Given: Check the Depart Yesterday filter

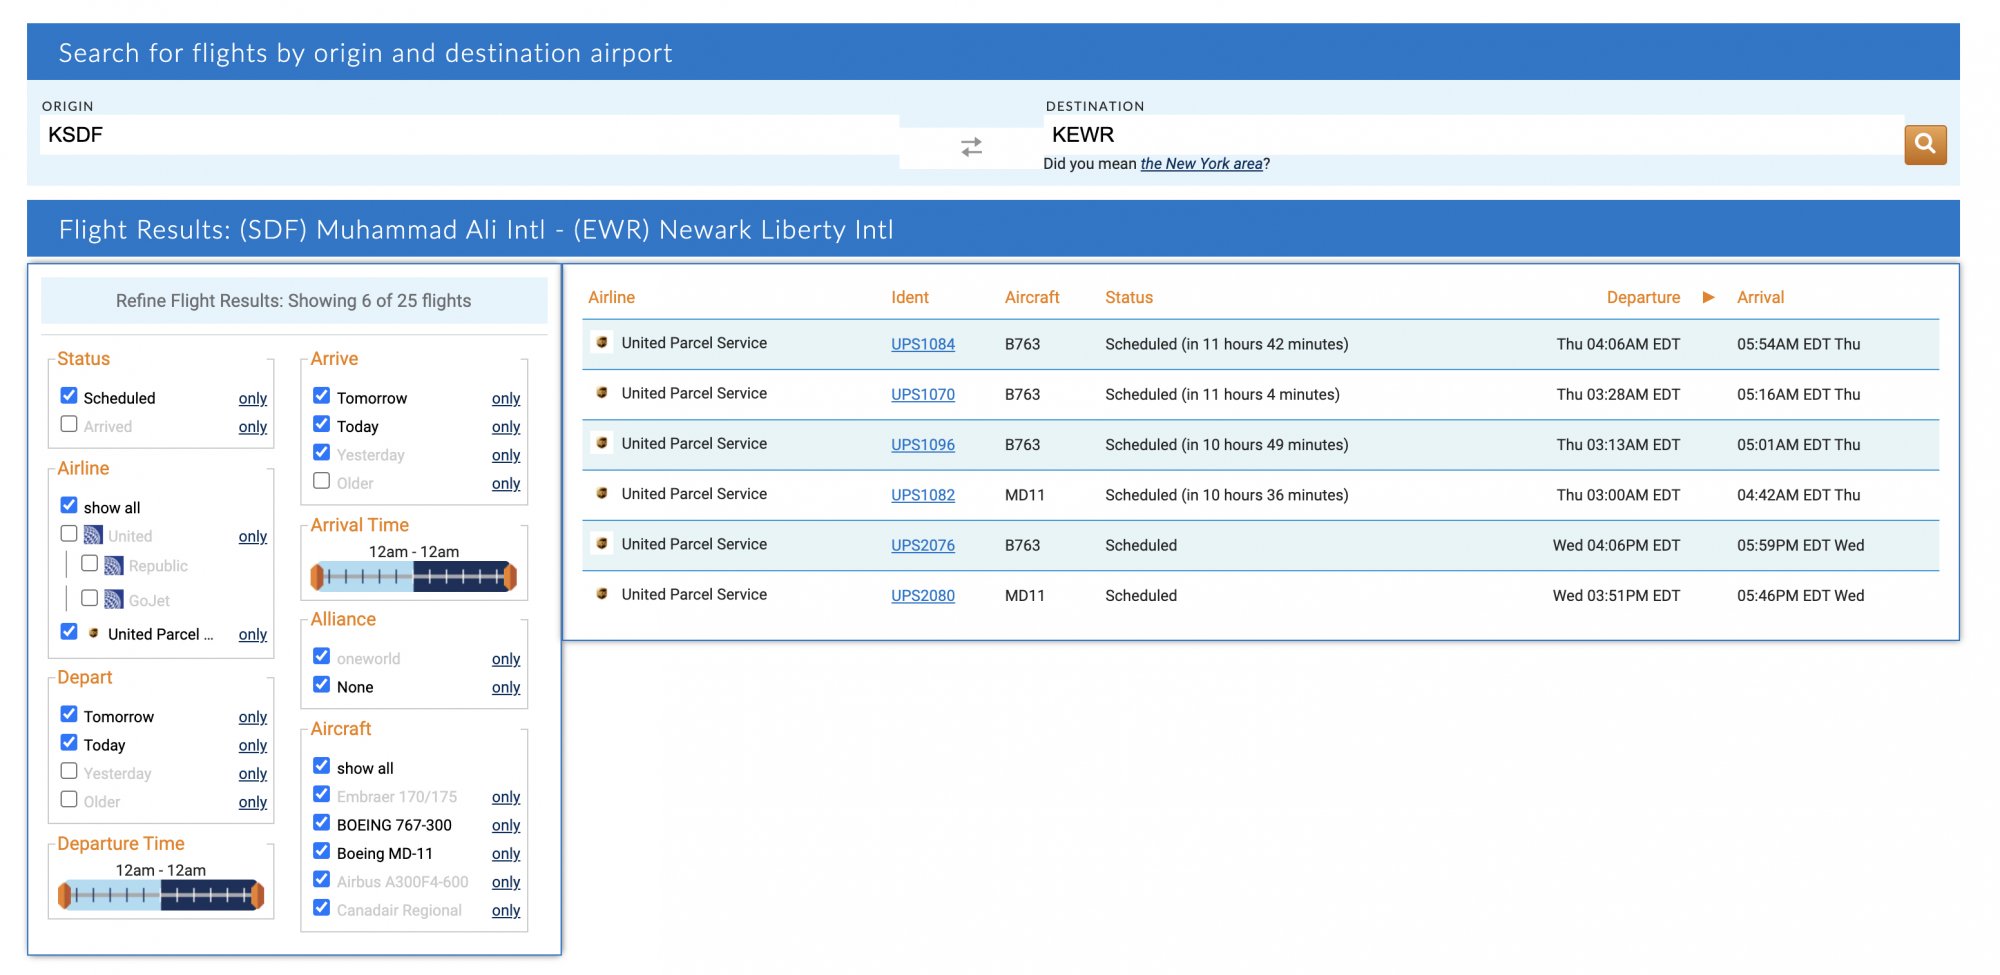Looking at the screenshot, I should [69, 771].
